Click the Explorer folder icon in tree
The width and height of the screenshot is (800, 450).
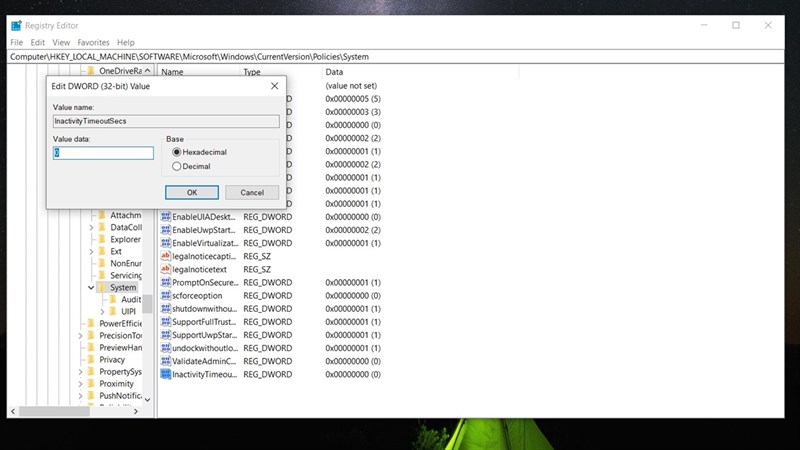102,239
